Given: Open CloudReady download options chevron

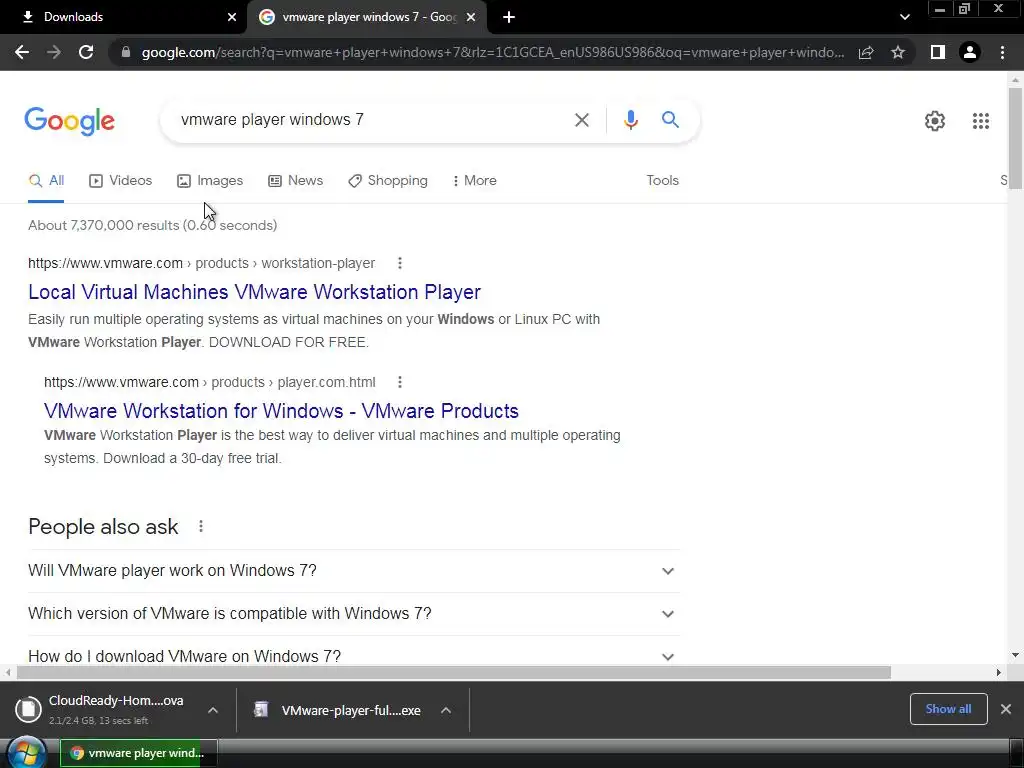Looking at the screenshot, I should [x=213, y=710].
